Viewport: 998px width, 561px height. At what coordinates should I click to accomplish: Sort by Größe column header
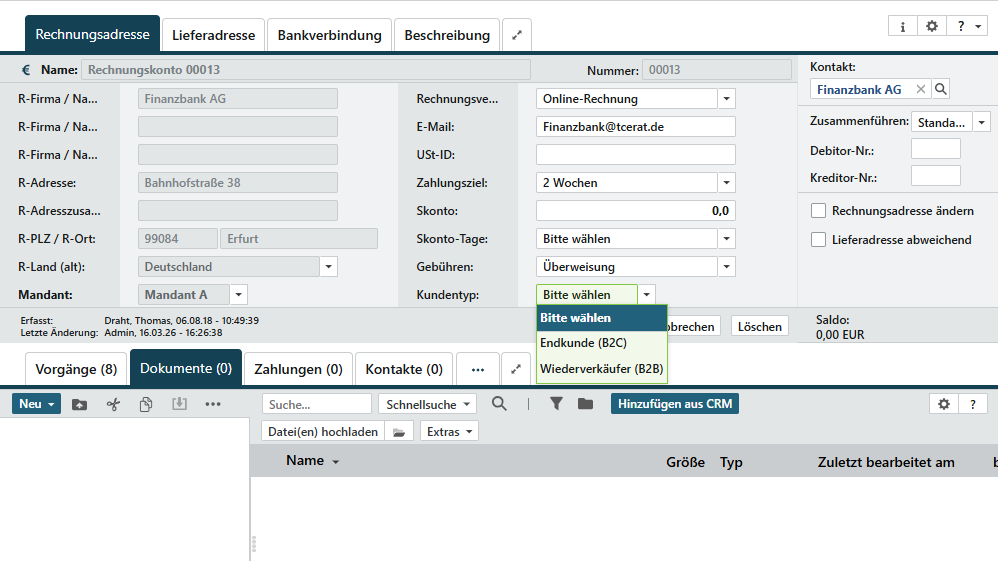coord(685,462)
